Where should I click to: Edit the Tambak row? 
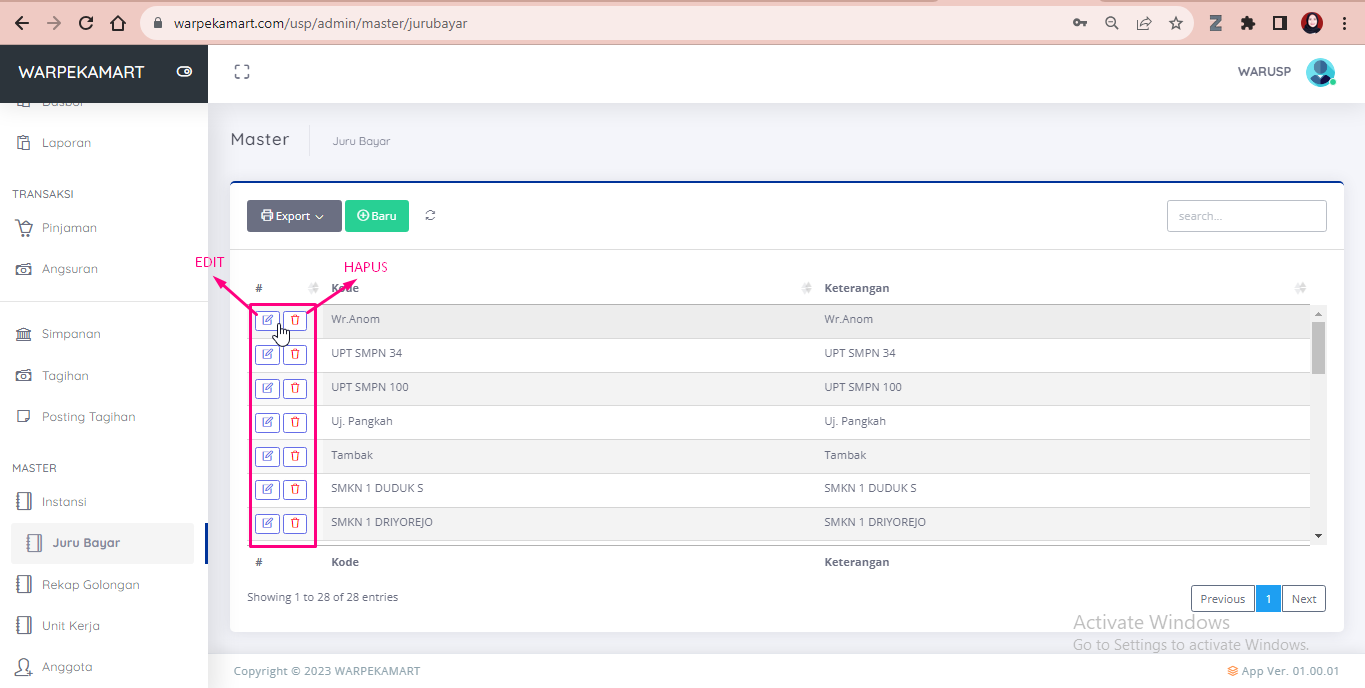pyautogui.click(x=267, y=456)
